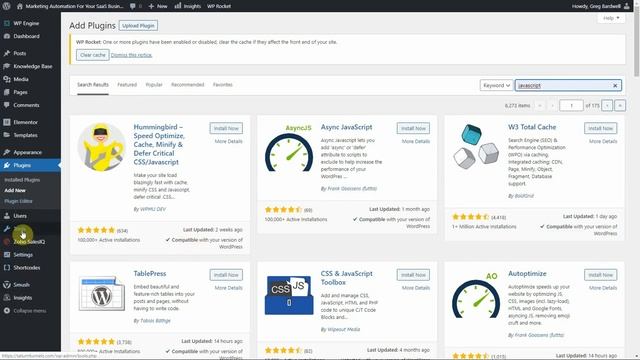This screenshot has width=640, height=360.
Task: Click the WP Engine sidebar icon
Action: click(7, 23)
